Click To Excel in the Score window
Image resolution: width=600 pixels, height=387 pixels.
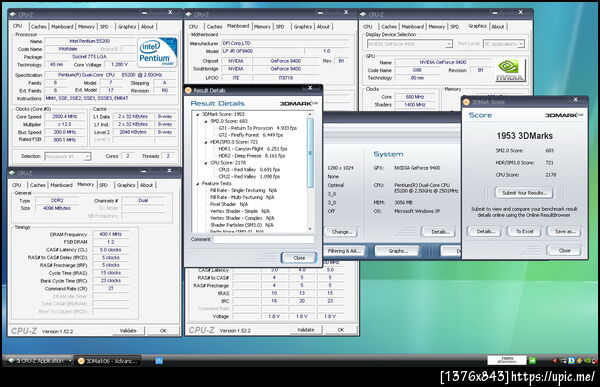click(525, 231)
